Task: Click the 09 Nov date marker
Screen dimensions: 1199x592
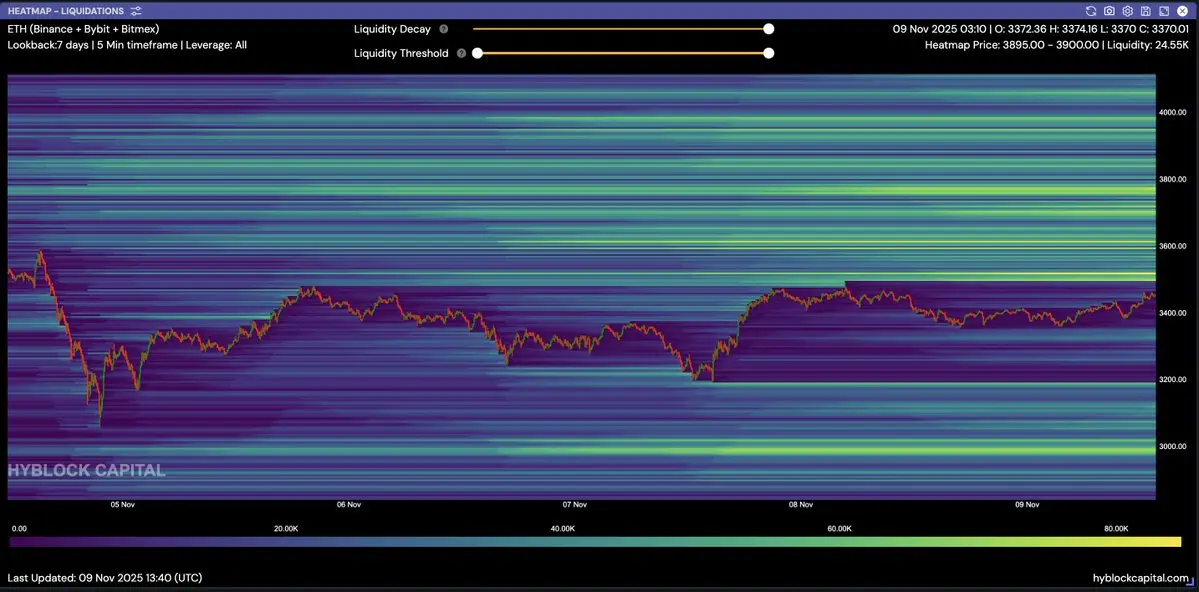Action: pyautogui.click(x=1027, y=505)
